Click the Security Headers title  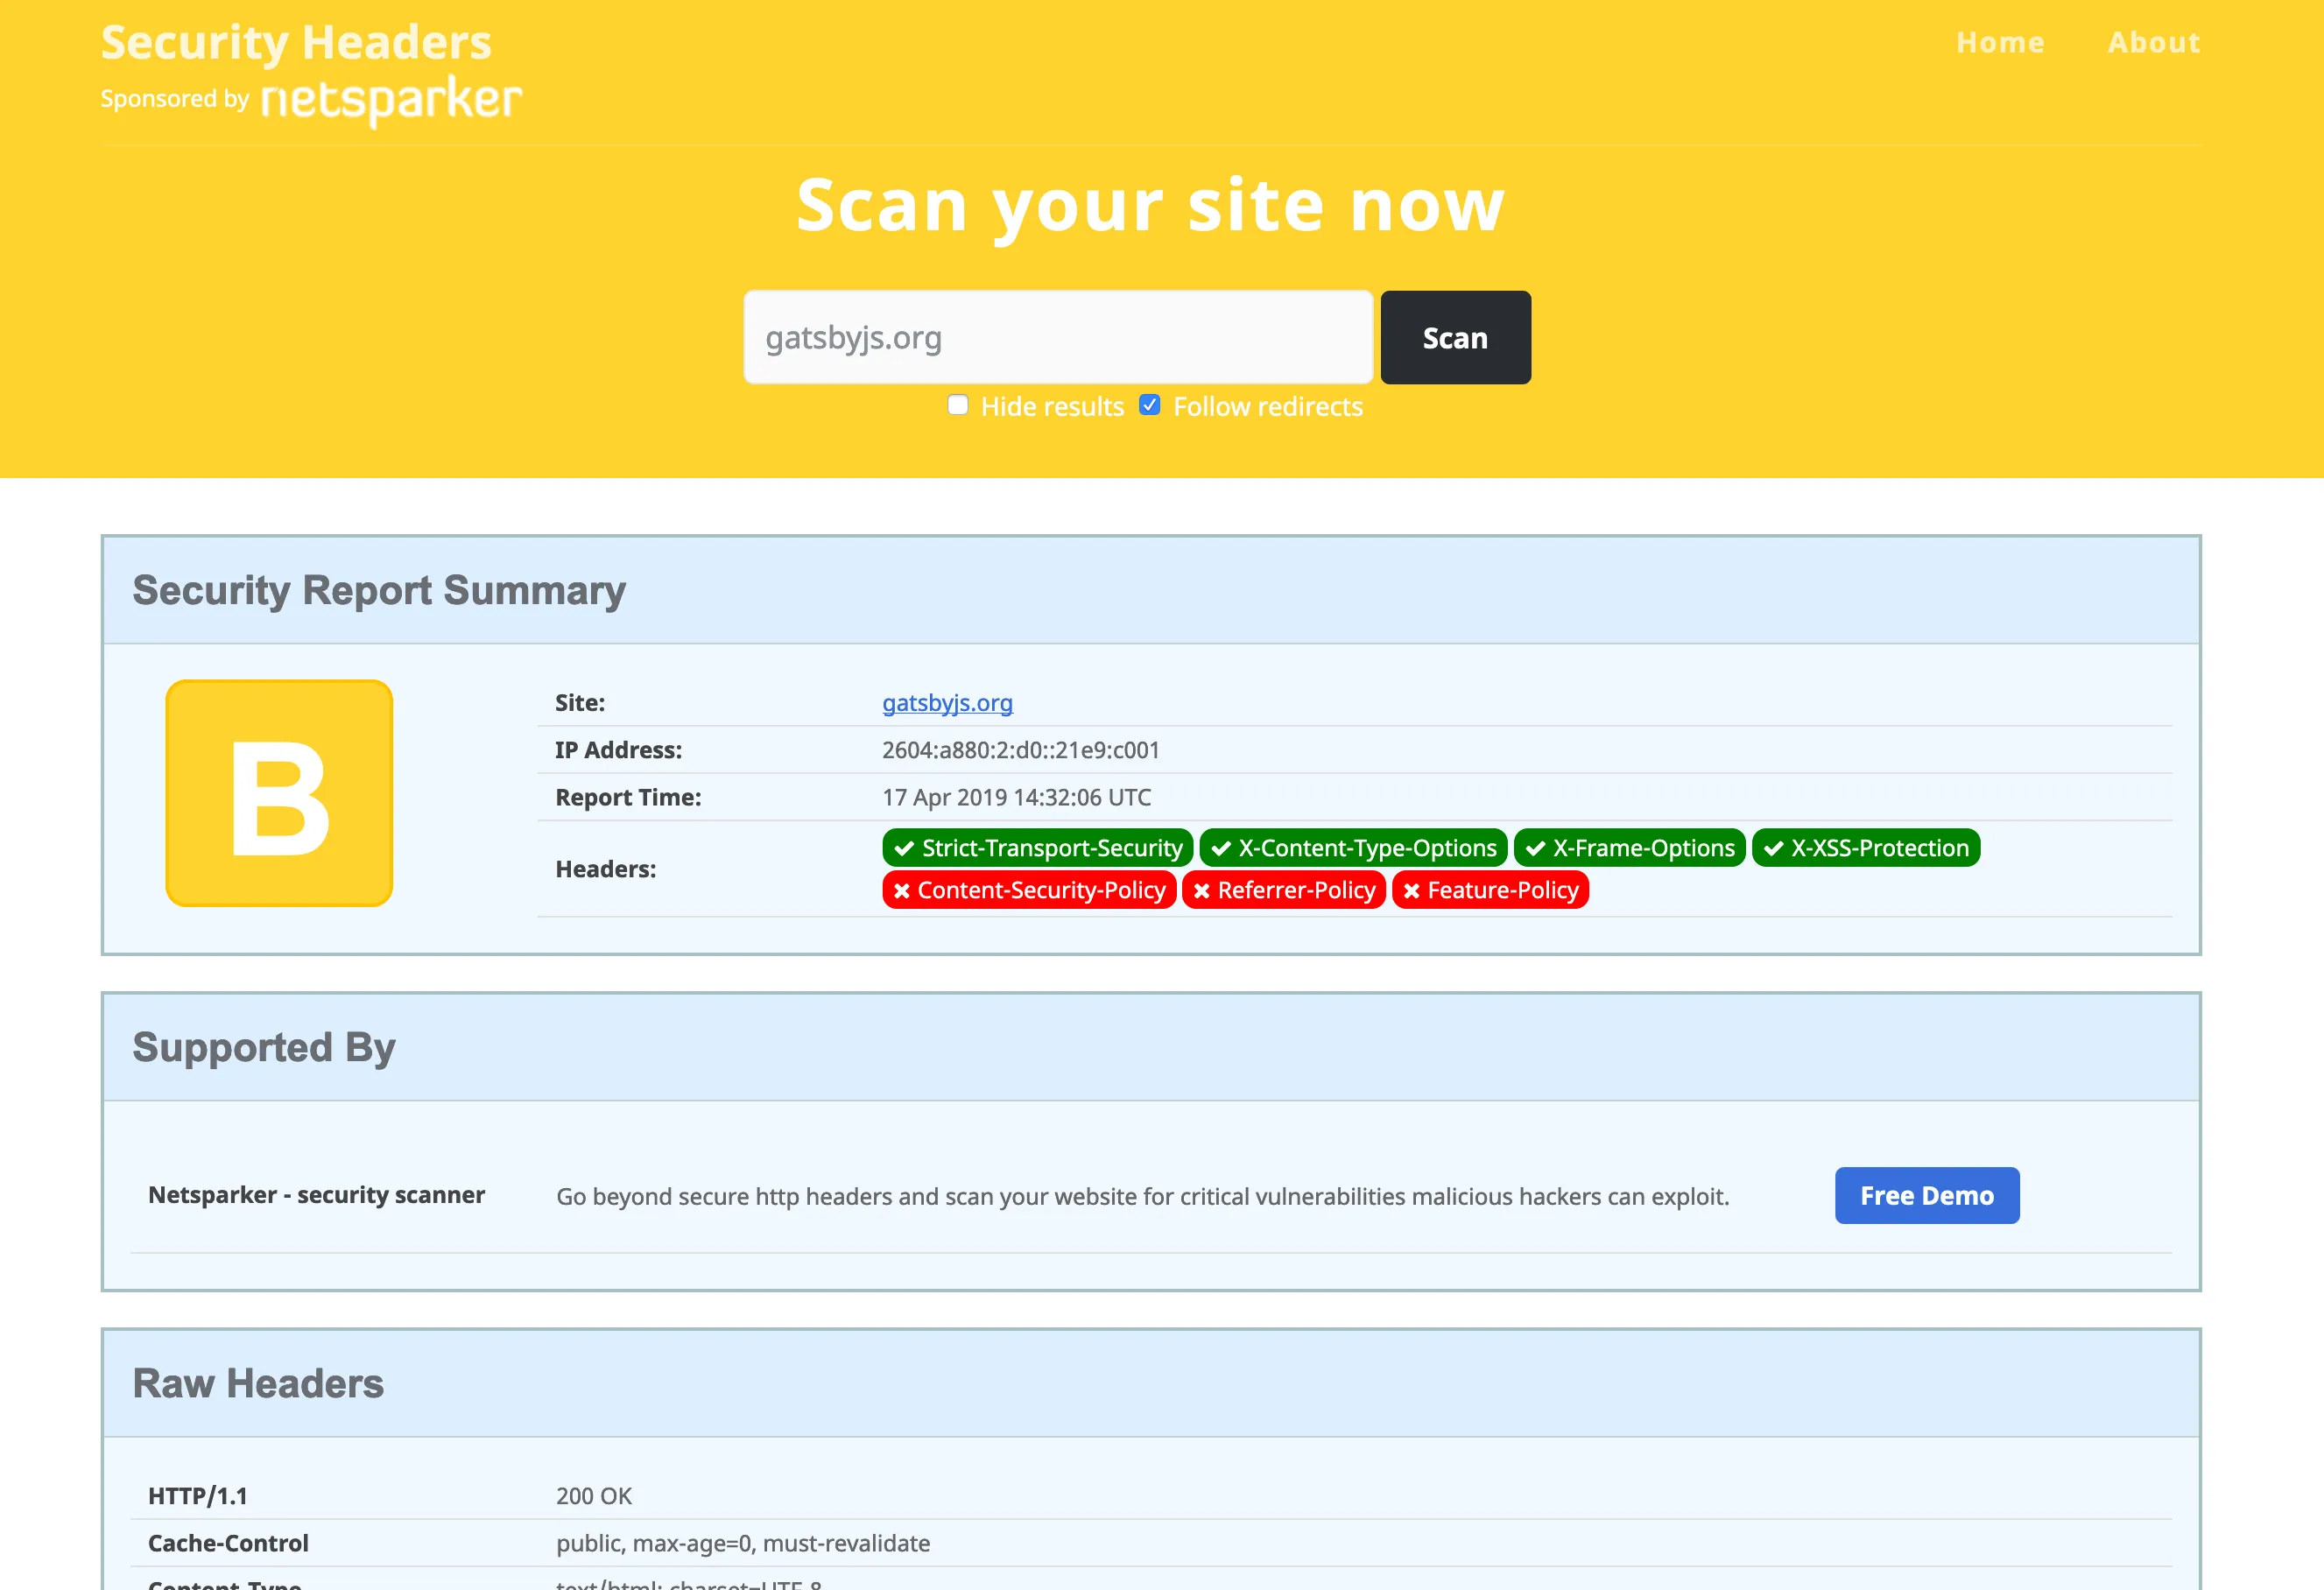coord(295,42)
